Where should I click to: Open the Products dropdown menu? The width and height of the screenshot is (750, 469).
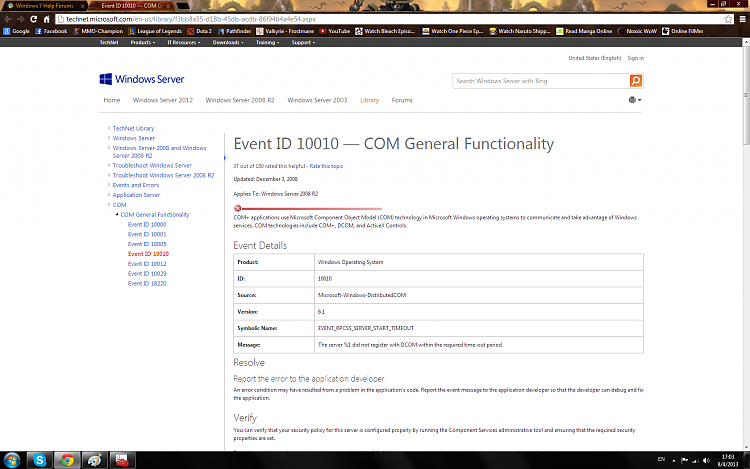pos(143,43)
